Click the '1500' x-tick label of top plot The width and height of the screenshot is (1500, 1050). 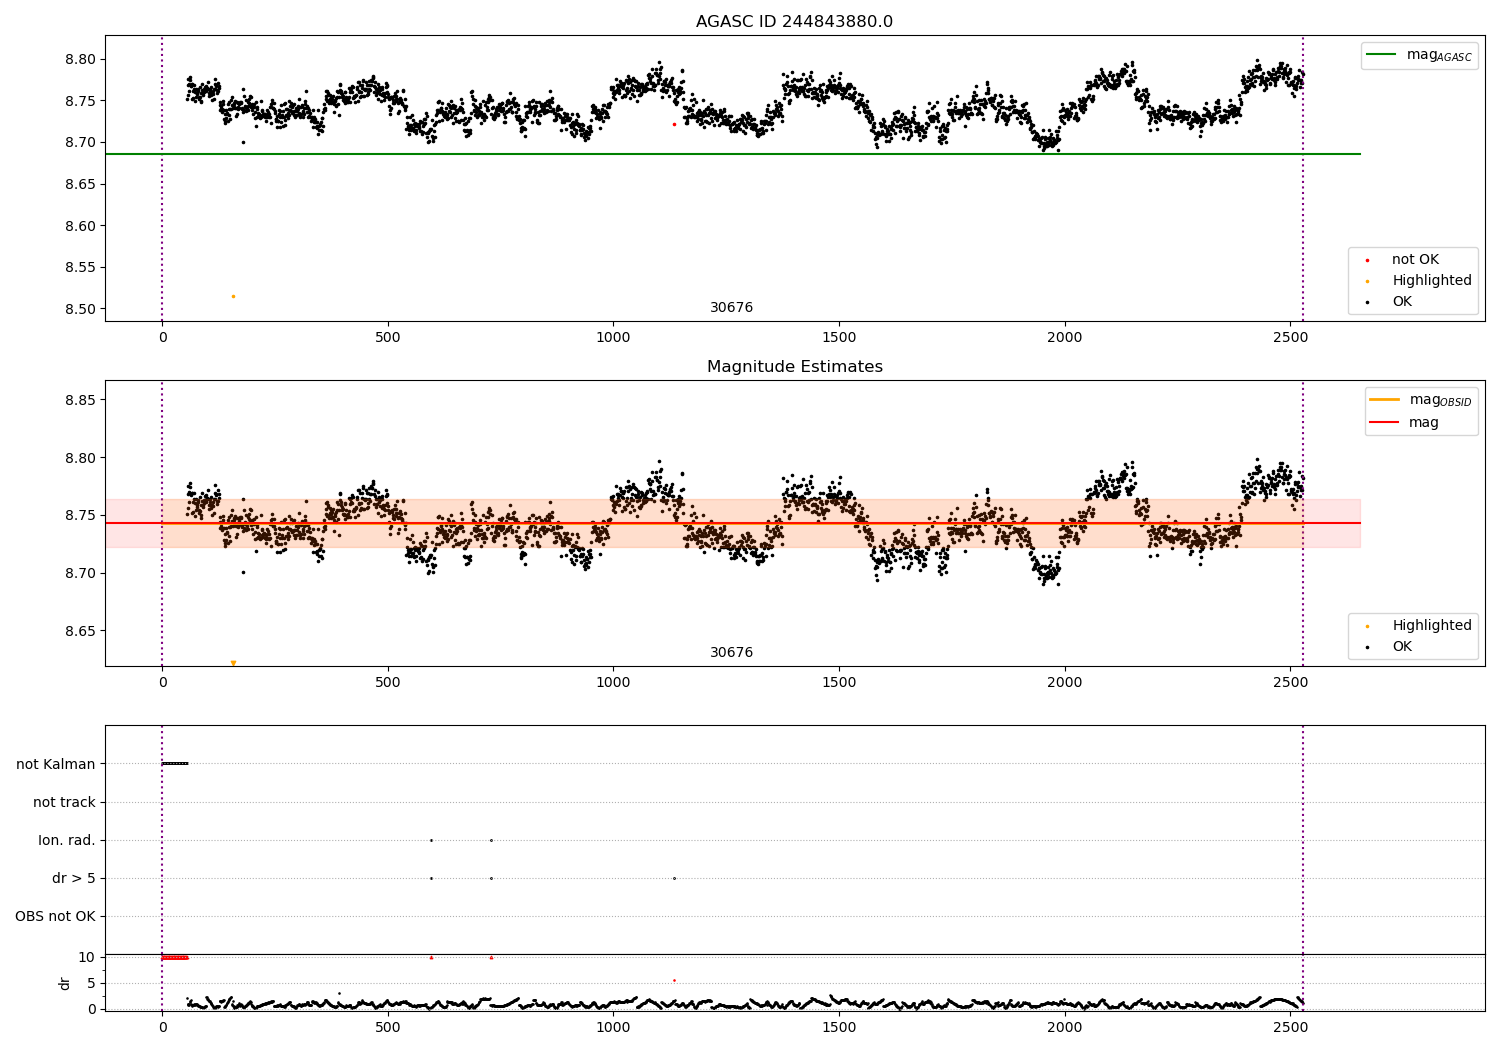click(839, 338)
